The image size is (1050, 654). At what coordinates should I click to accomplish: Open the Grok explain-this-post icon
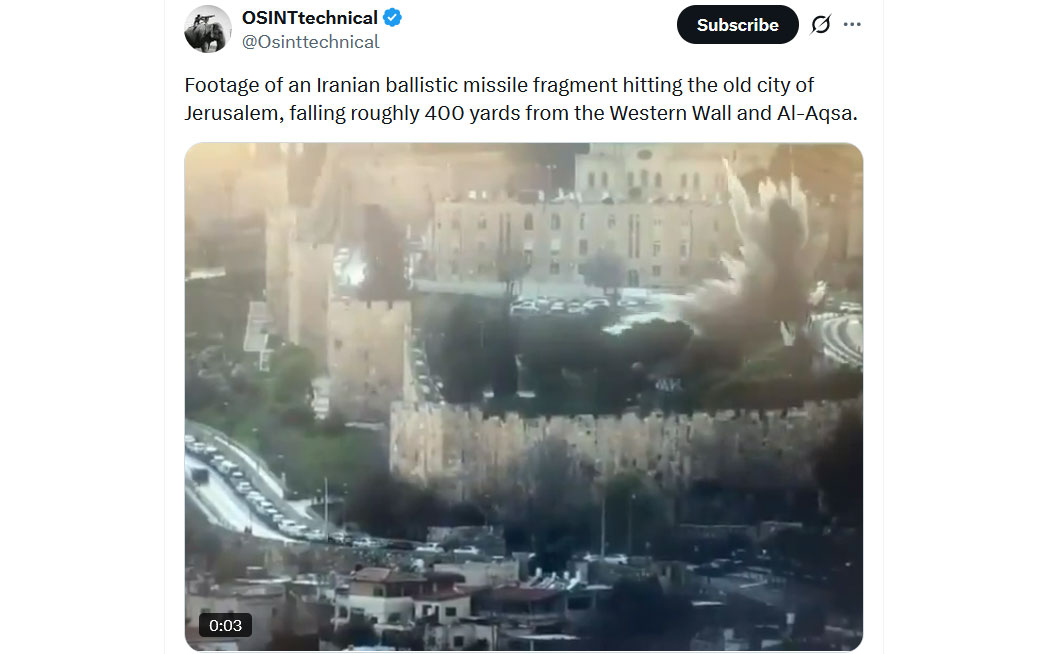(820, 25)
